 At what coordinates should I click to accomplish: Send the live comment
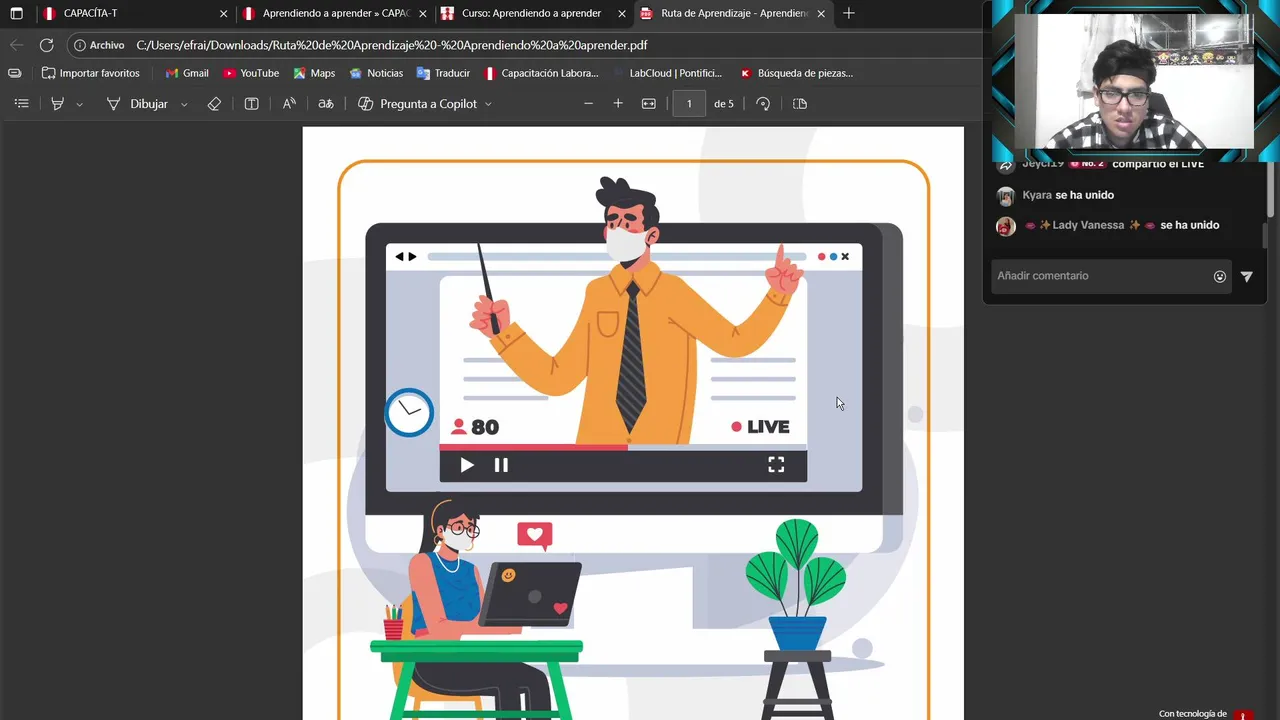pos(1247,276)
